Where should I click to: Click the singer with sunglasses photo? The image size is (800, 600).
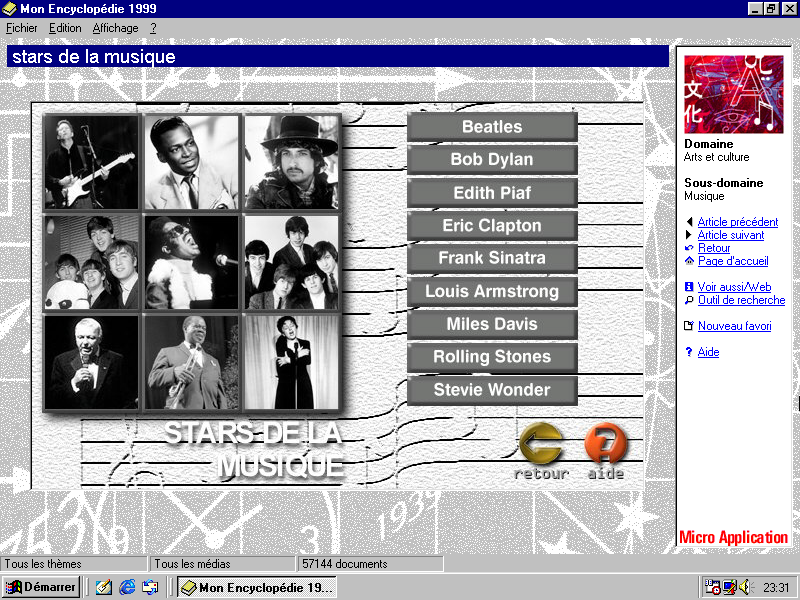tap(191, 262)
